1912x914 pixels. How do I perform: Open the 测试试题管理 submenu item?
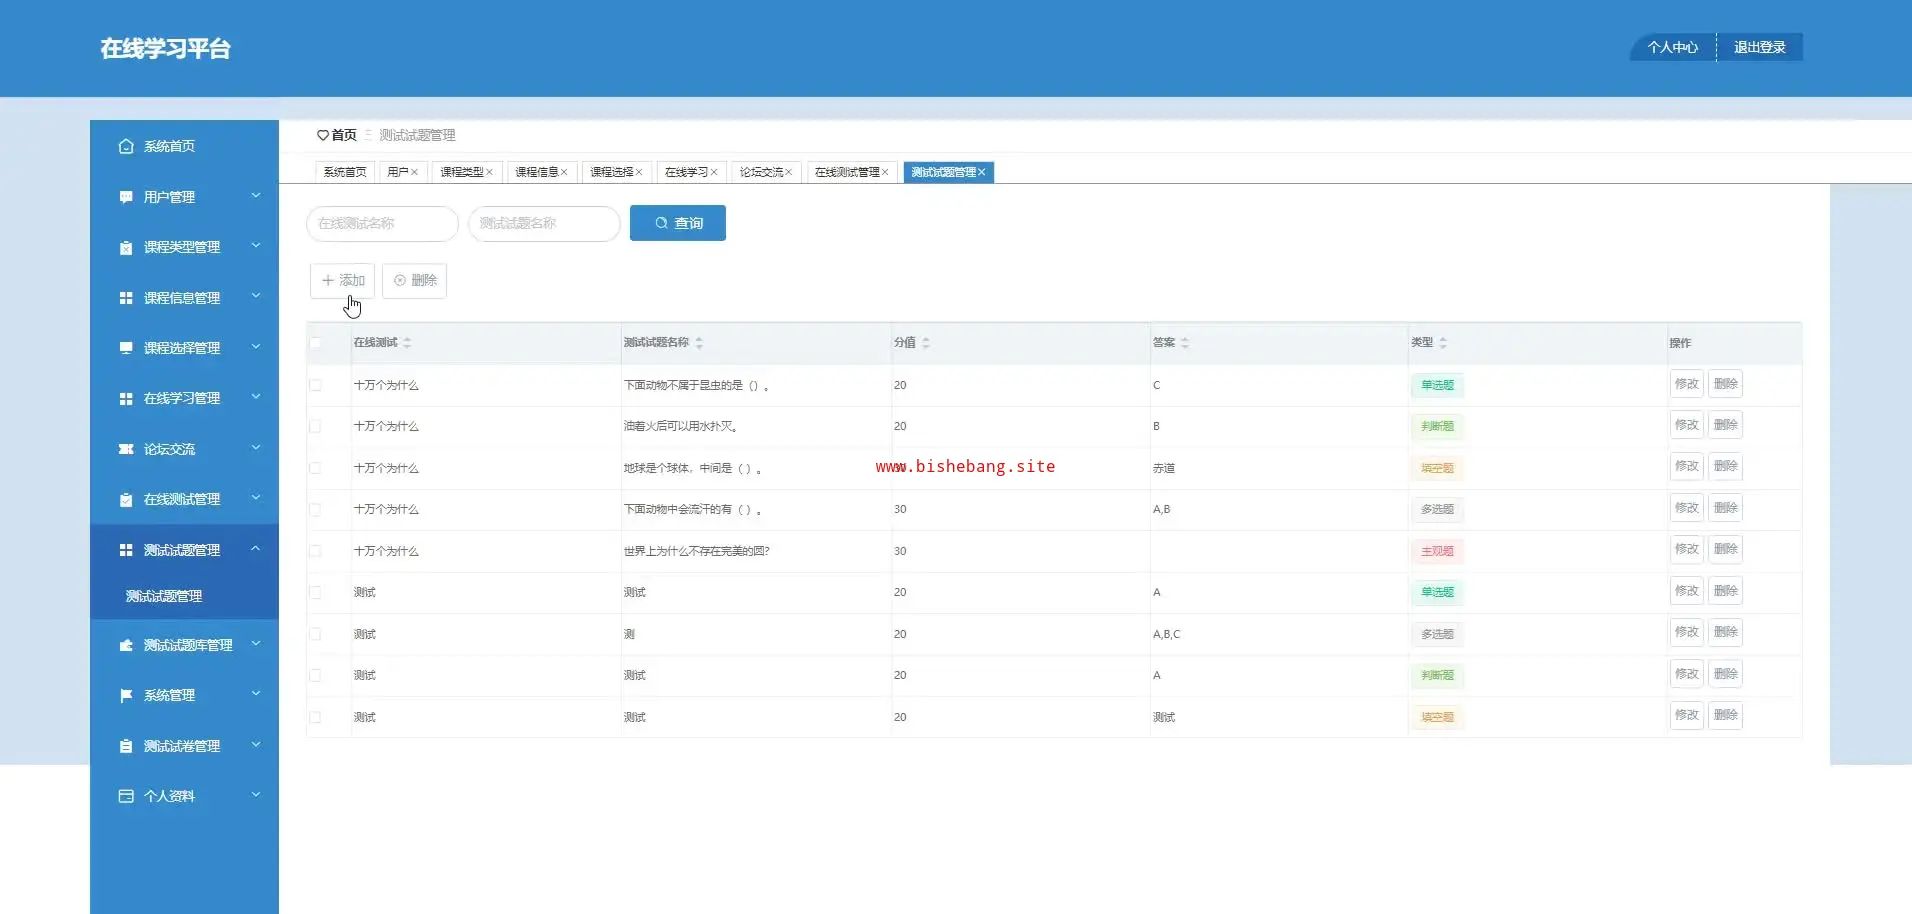164,596
